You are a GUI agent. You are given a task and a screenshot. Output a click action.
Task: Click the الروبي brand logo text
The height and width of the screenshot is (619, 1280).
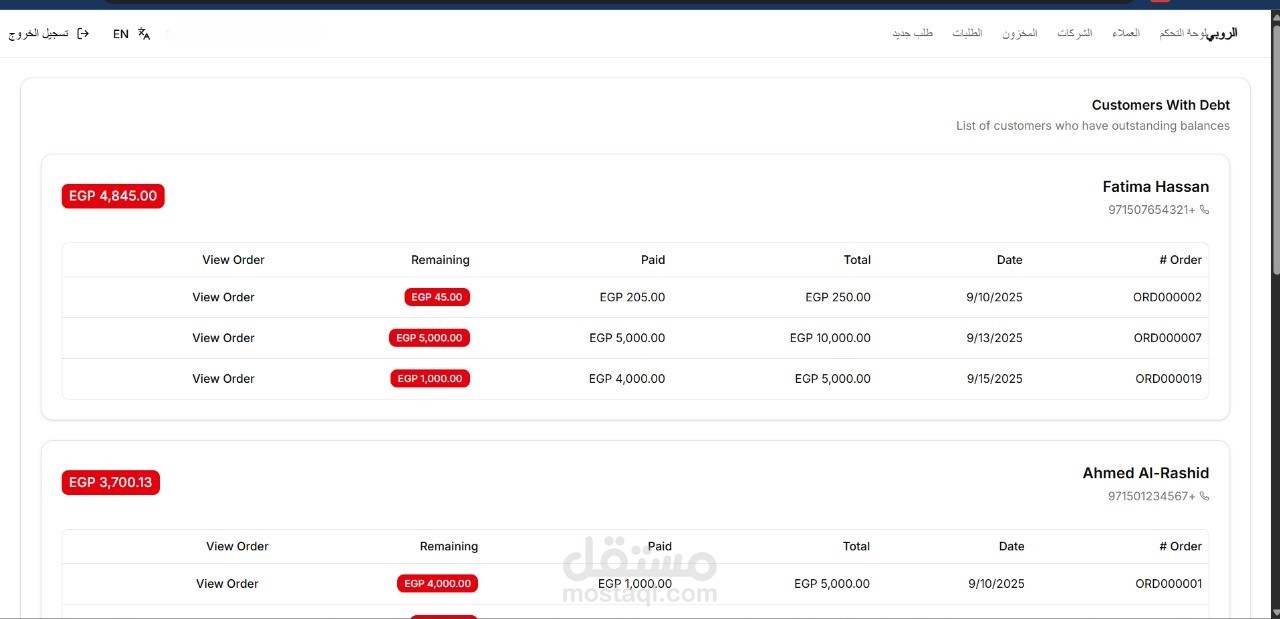pyautogui.click(x=1223, y=34)
